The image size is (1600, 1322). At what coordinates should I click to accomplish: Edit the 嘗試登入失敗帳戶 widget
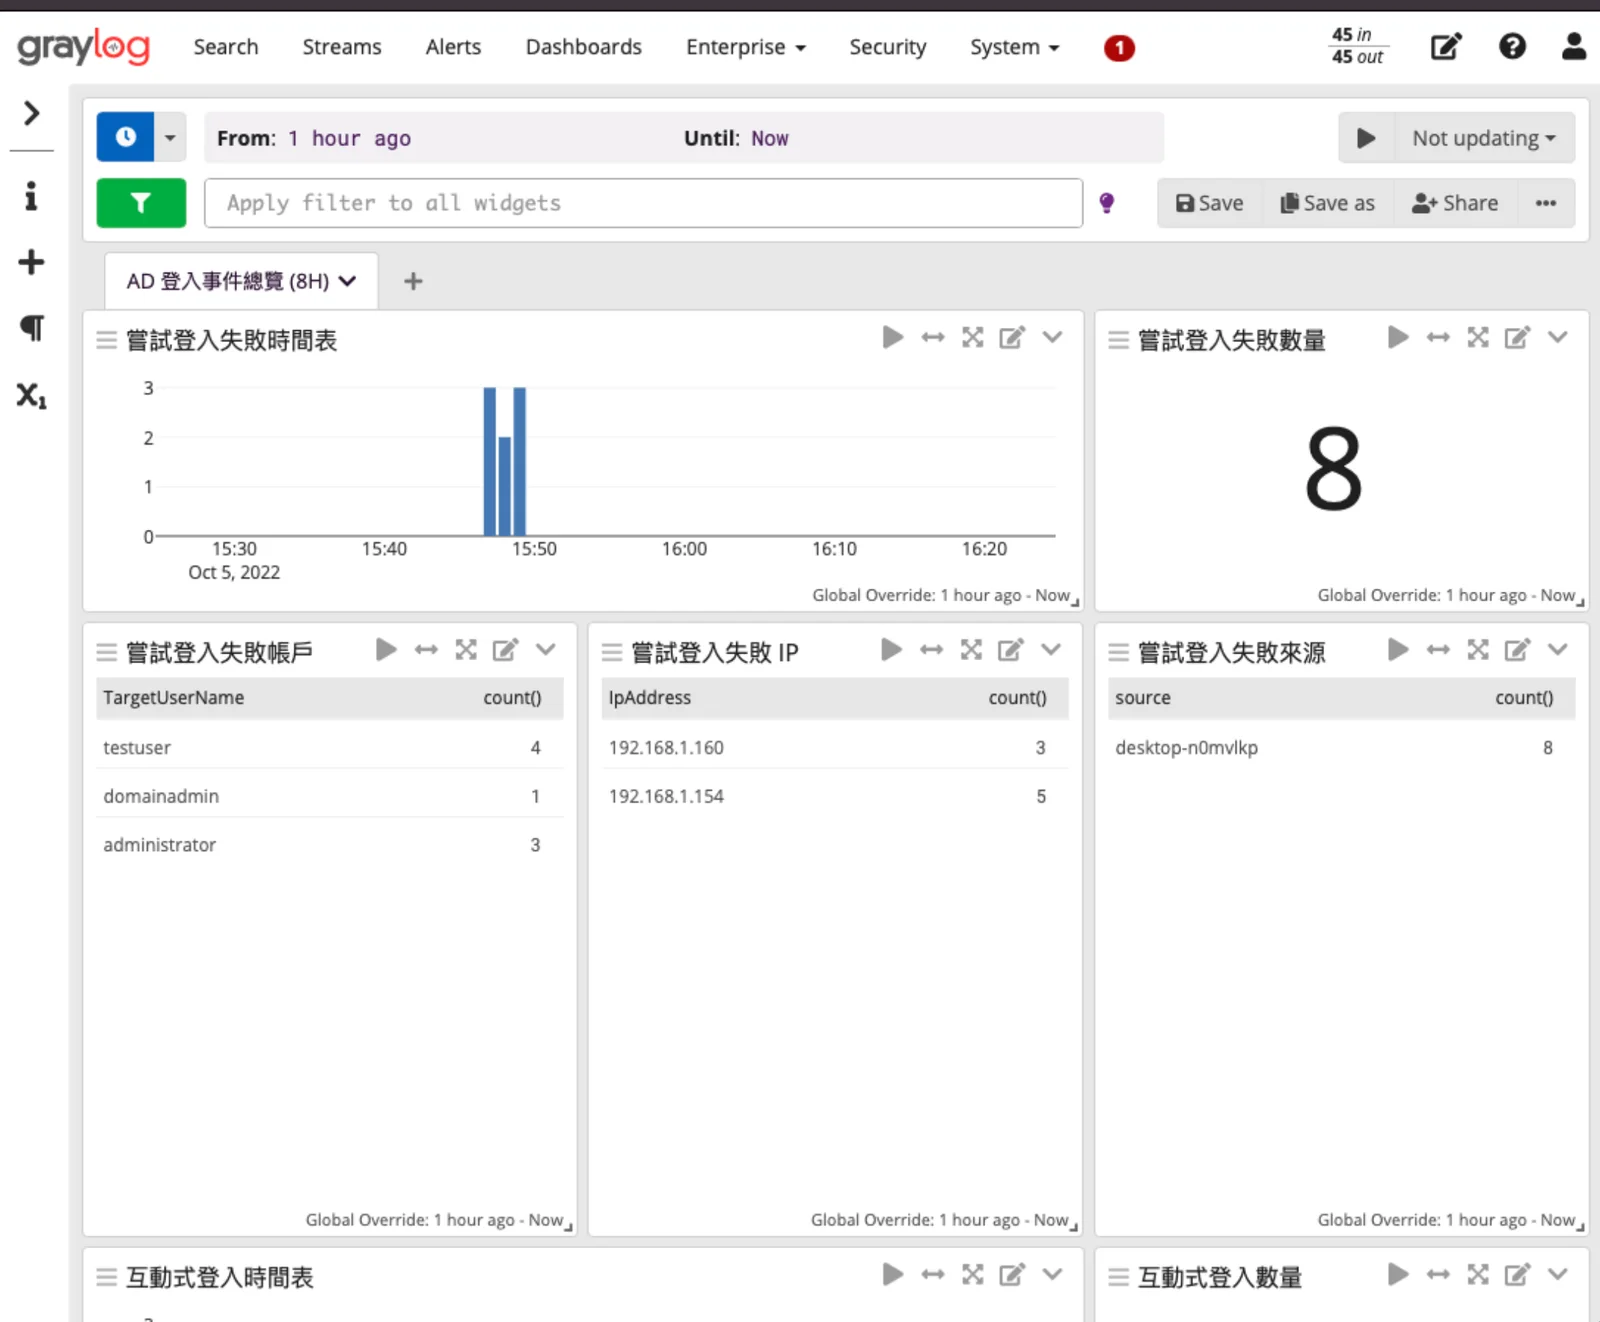click(505, 650)
